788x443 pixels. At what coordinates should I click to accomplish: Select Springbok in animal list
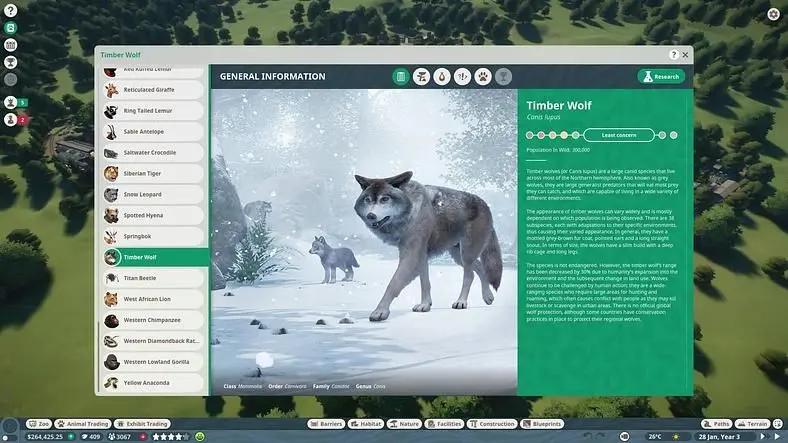pyautogui.click(x=153, y=236)
